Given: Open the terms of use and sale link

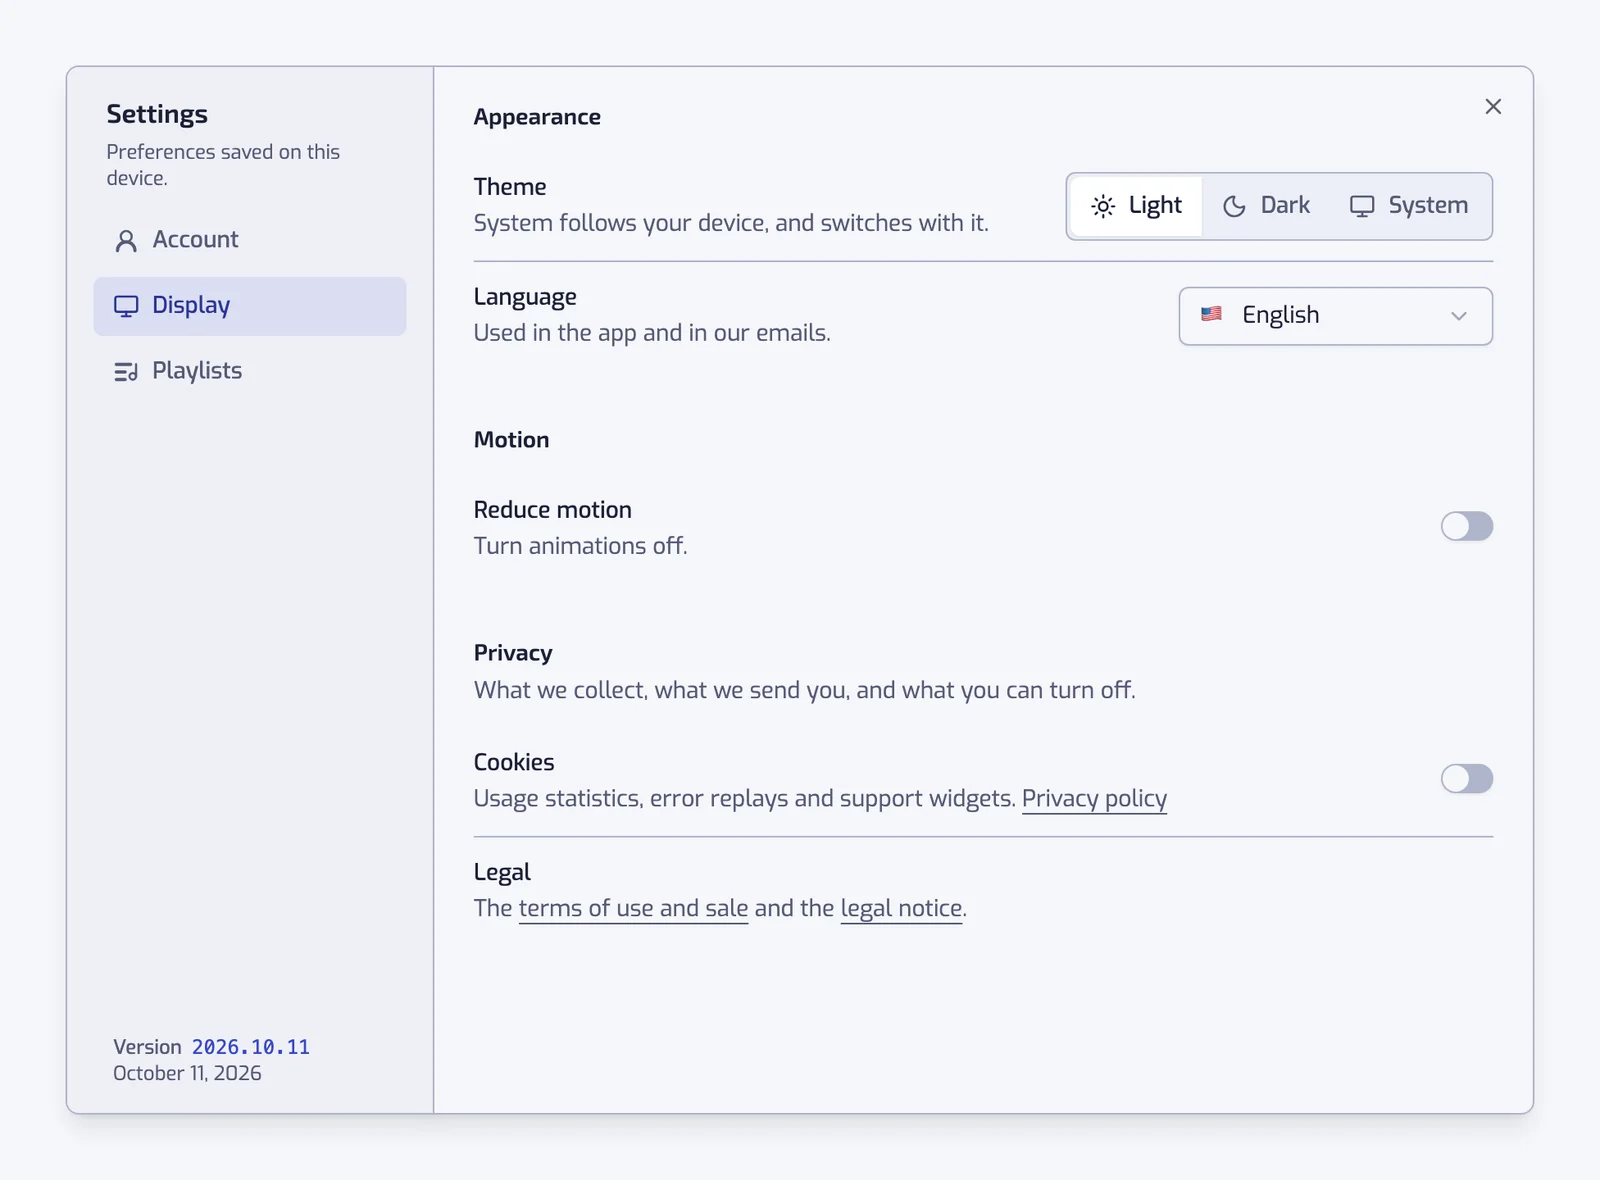Looking at the screenshot, I should [633, 908].
